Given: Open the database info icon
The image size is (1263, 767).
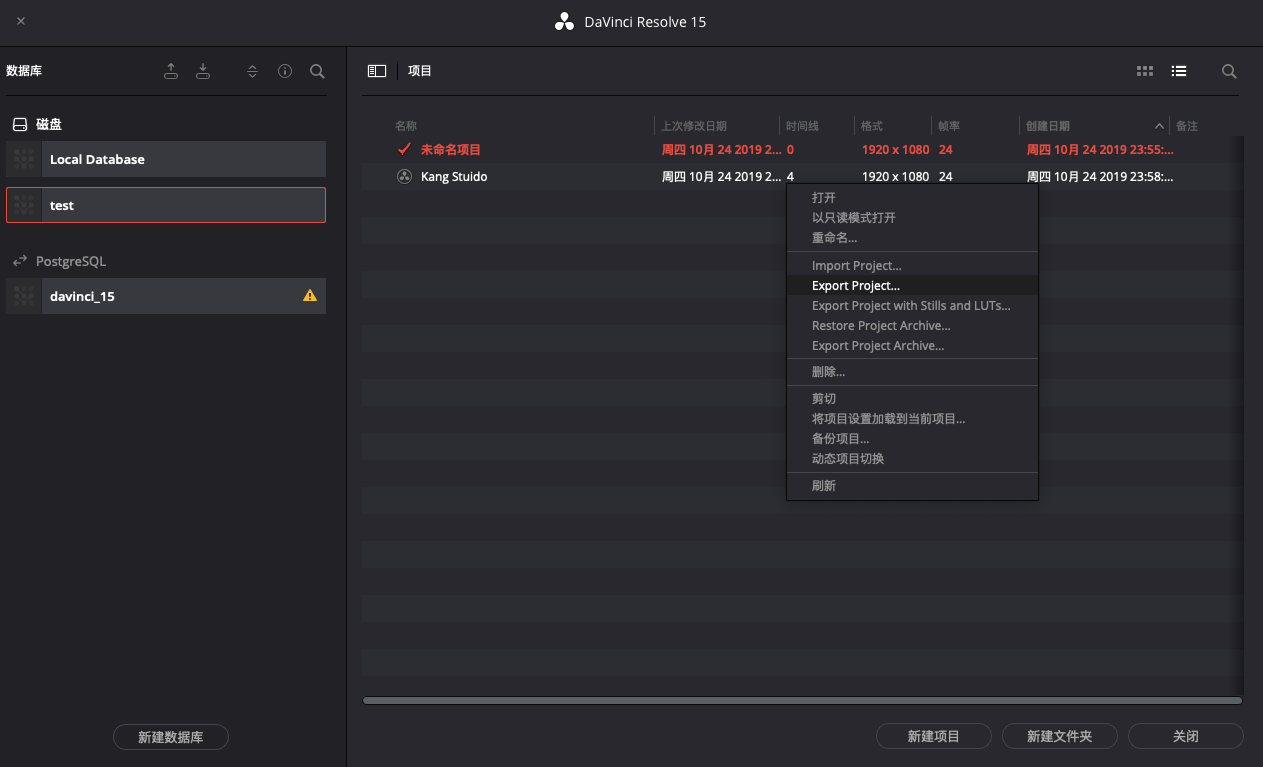Looking at the screenshot, I should point(285,71).
